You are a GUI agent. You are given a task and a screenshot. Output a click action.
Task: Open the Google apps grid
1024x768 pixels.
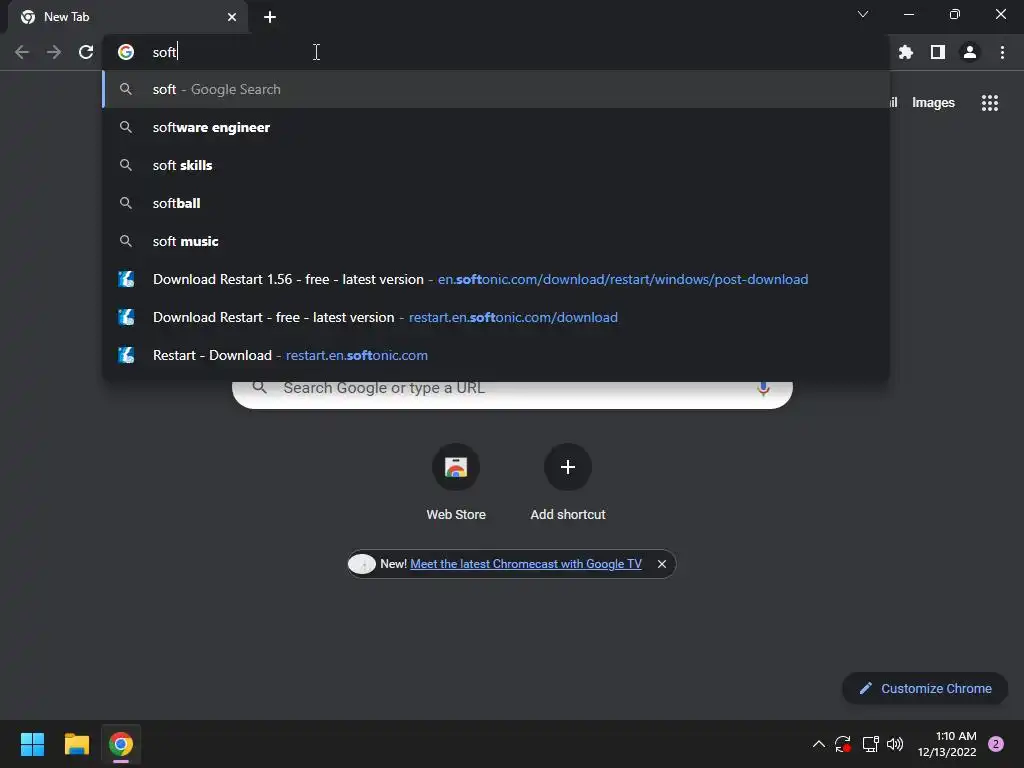(990, 103)
